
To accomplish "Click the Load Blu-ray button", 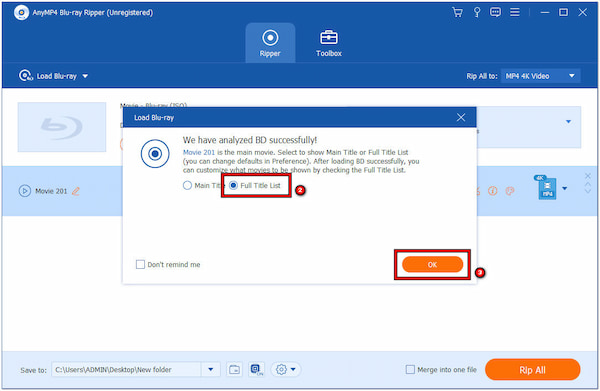I will click(48, 76).
